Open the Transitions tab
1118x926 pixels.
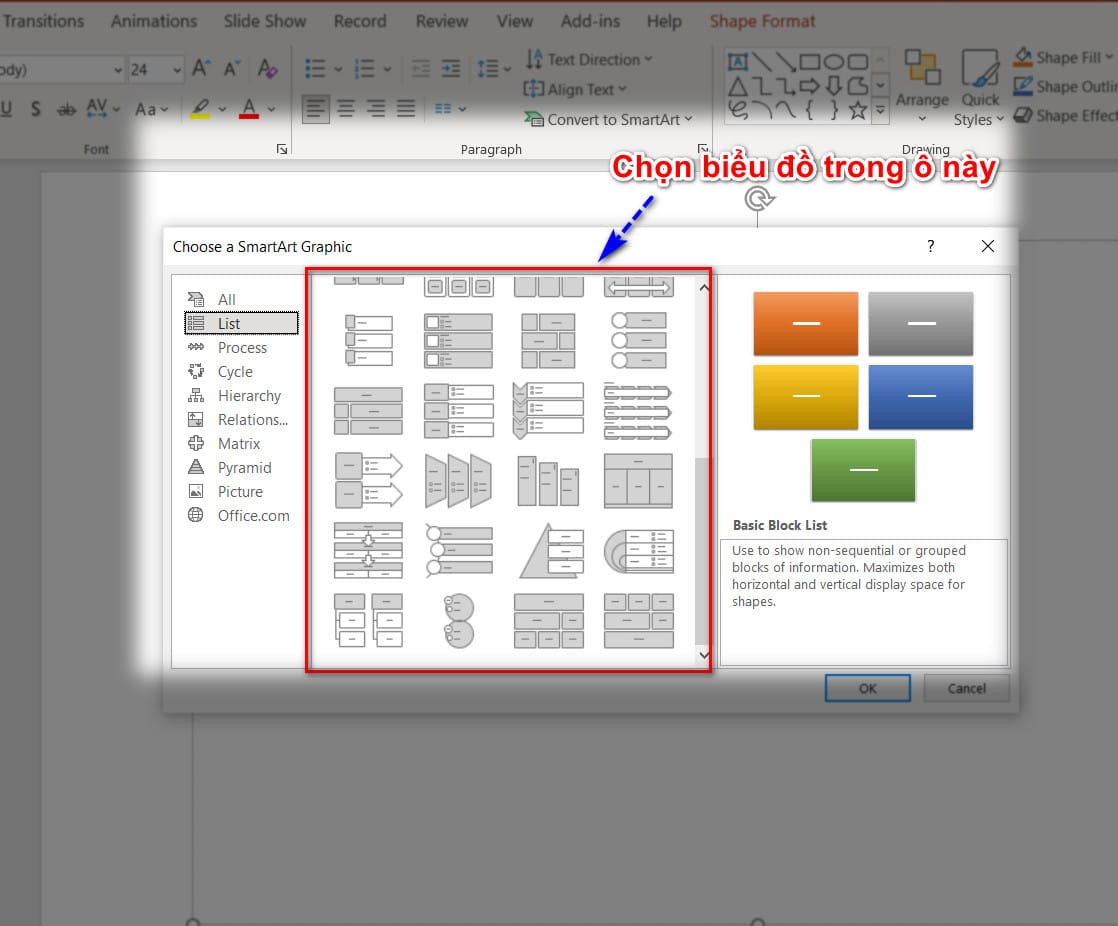[43, 21]
